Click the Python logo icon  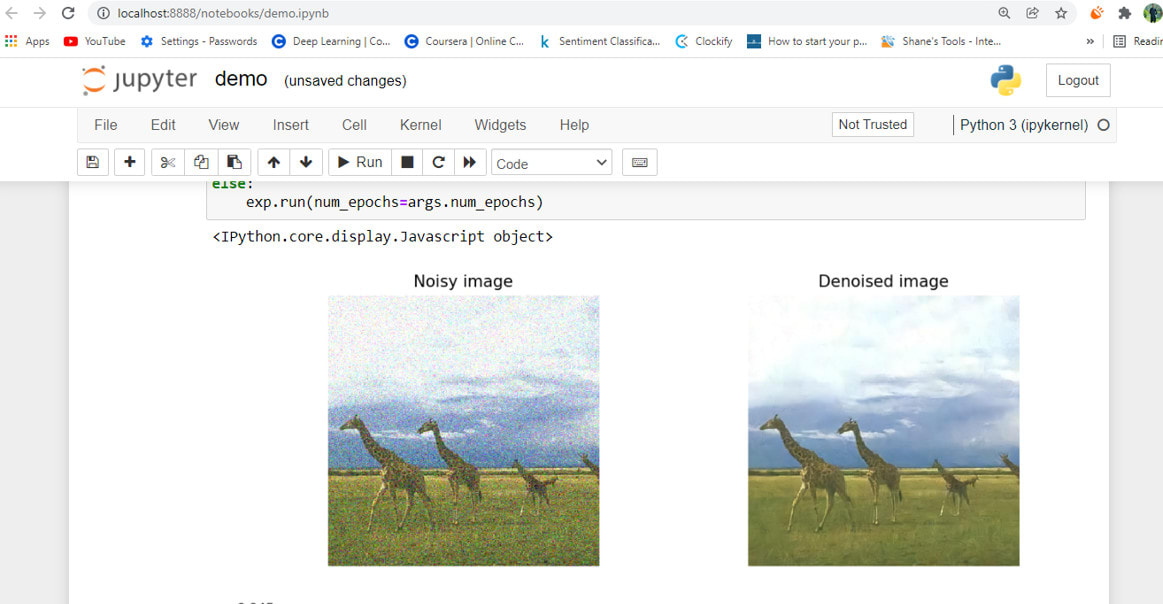(x=1006, y=80)
